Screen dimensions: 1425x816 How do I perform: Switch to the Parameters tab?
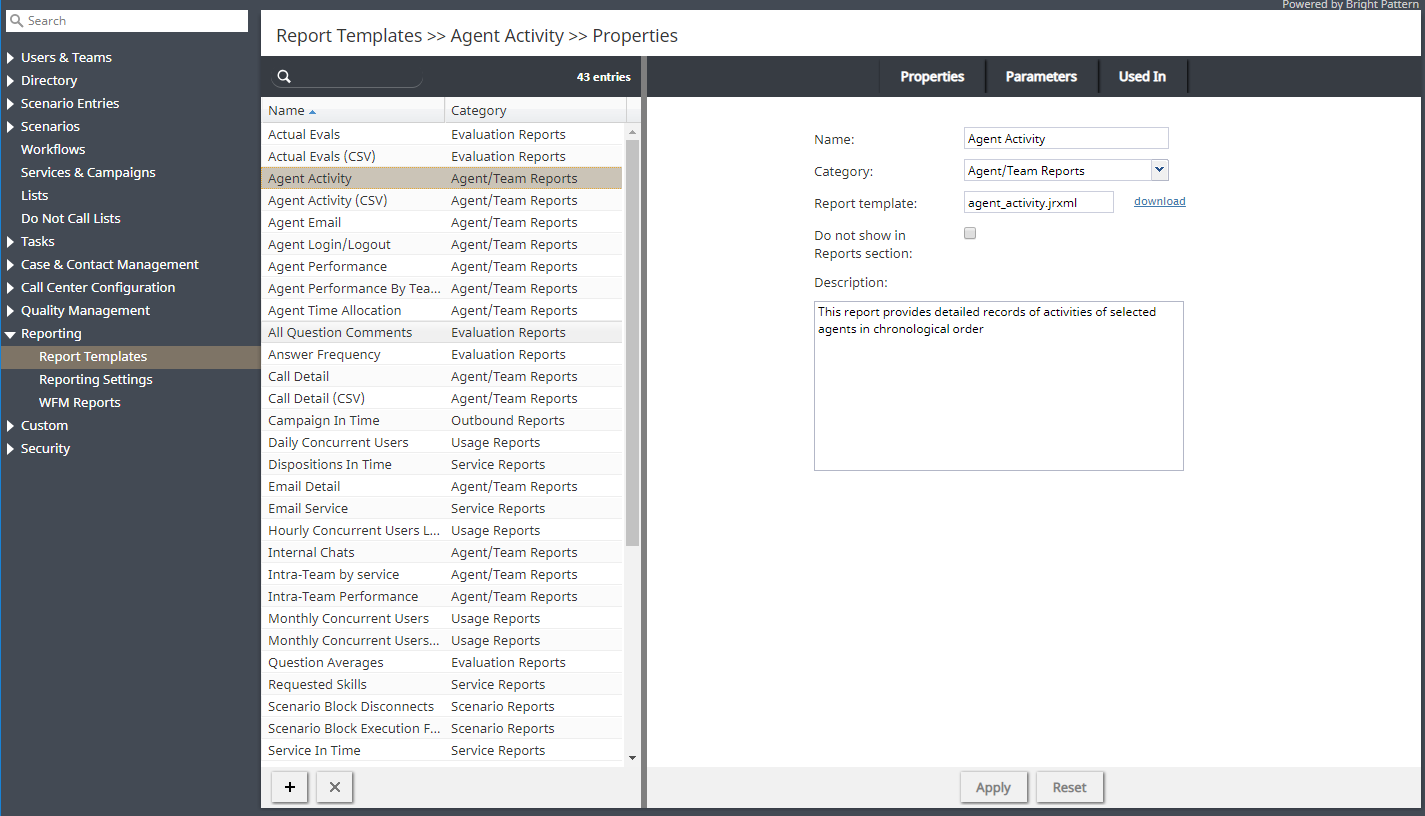(x=1041, y=77)
